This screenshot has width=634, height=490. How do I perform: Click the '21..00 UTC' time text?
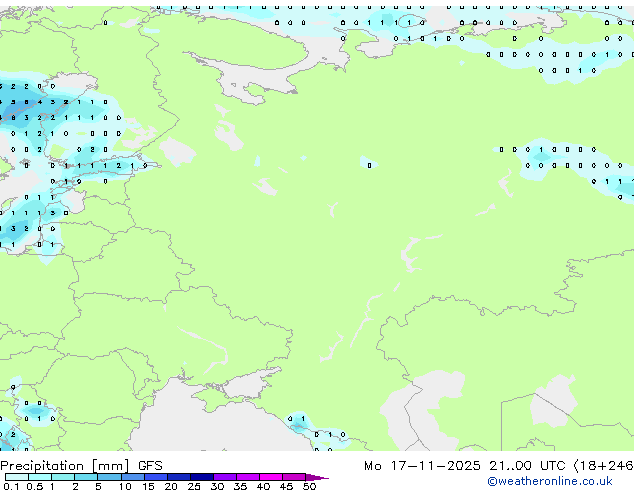[x=527, y=466]
